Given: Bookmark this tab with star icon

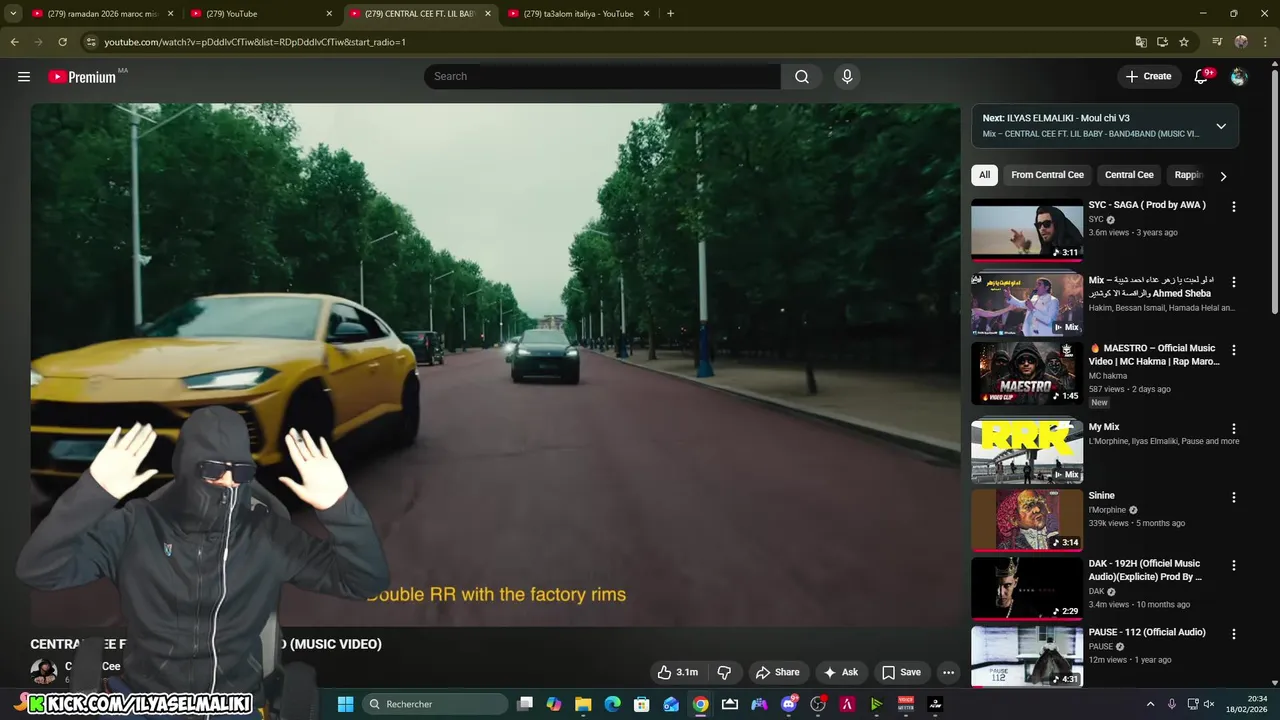Looking at the screenshot, I should click(1184, 42).
